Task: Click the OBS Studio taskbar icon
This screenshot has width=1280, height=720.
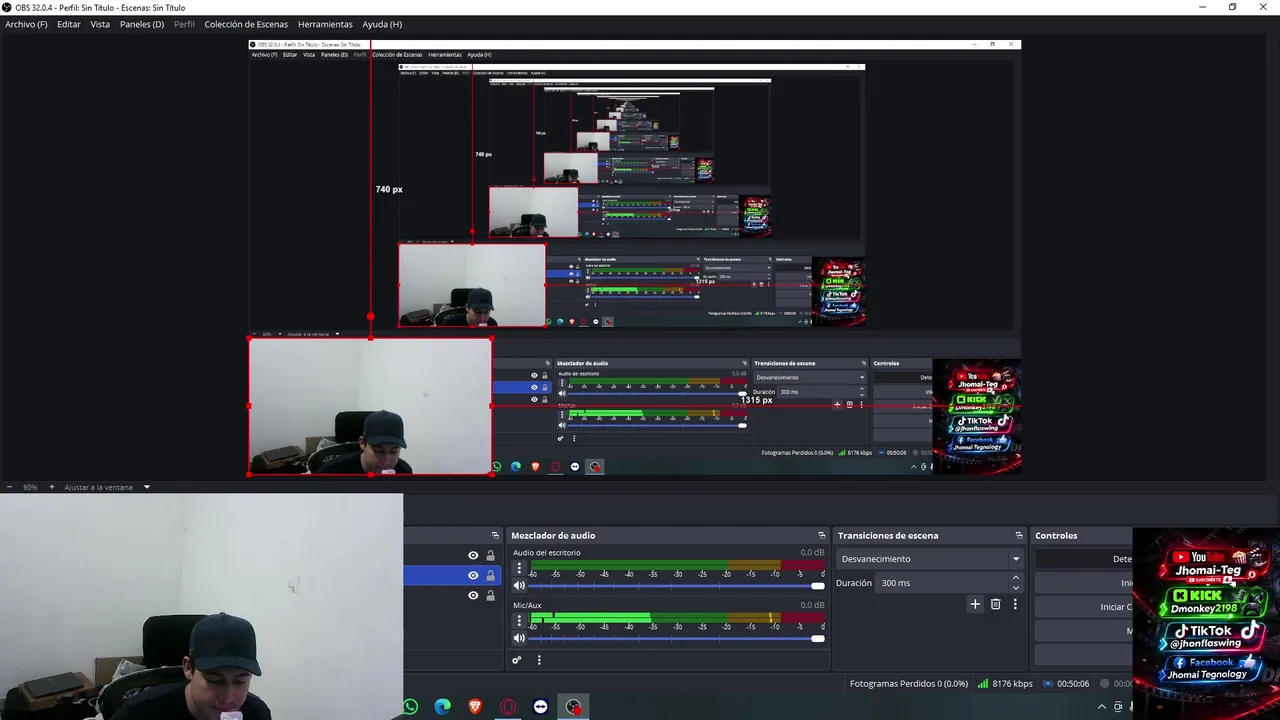Action: pos(573,707)
